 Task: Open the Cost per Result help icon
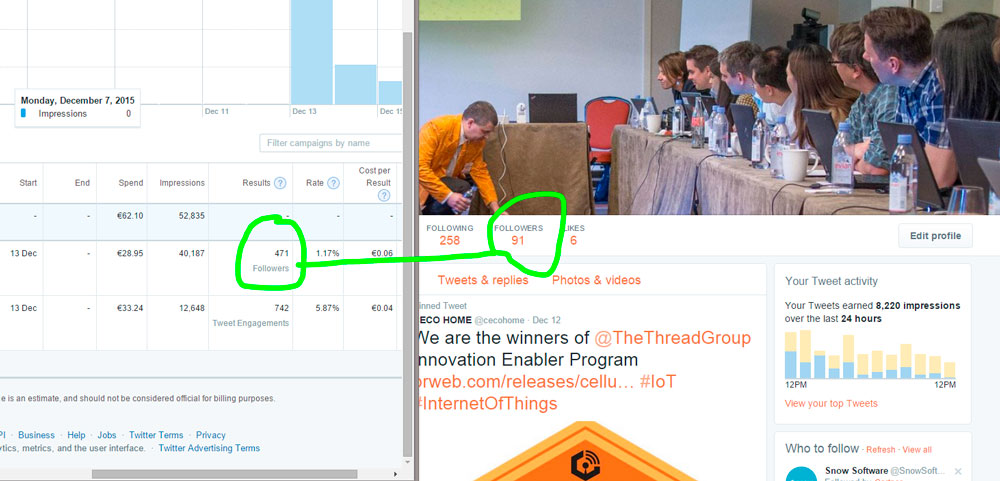tap(383, 196)
